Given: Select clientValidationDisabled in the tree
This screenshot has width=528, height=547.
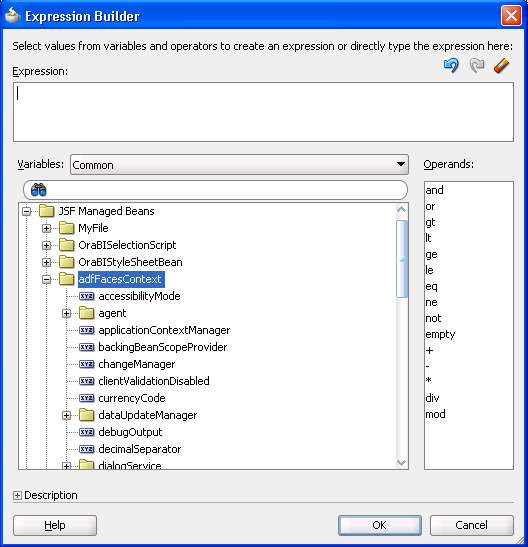Looking at the screenshot, I should pos(154,381).
